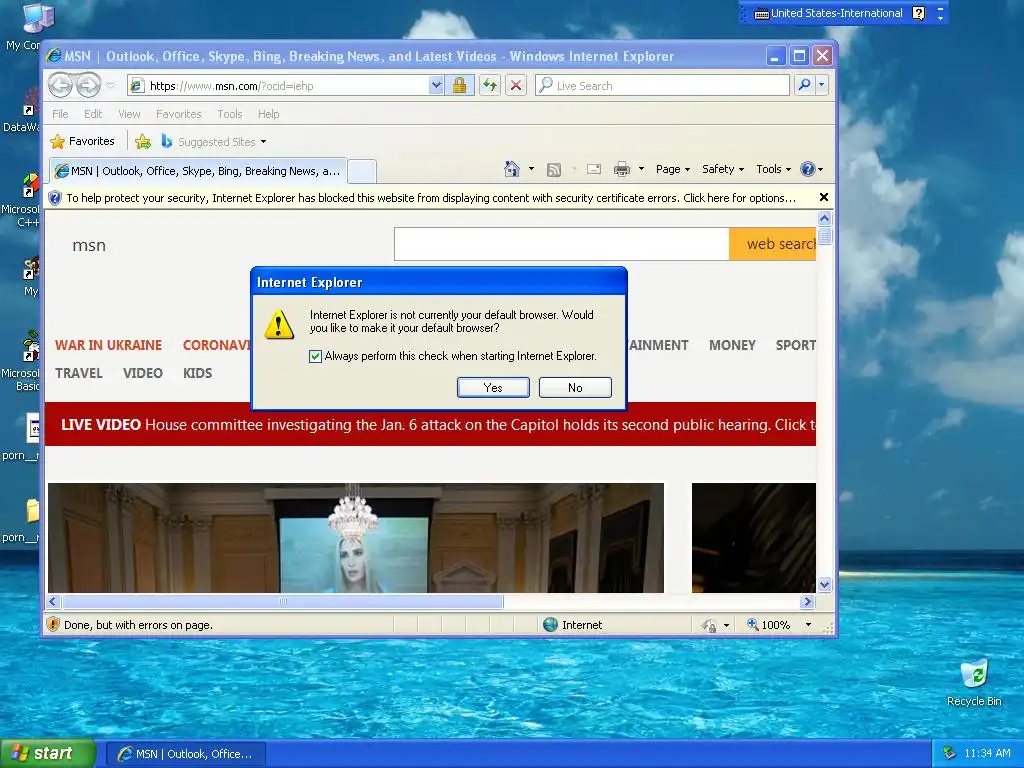Click the Start button
This screenshot has height=768, width=1024.
pos(48,753)
